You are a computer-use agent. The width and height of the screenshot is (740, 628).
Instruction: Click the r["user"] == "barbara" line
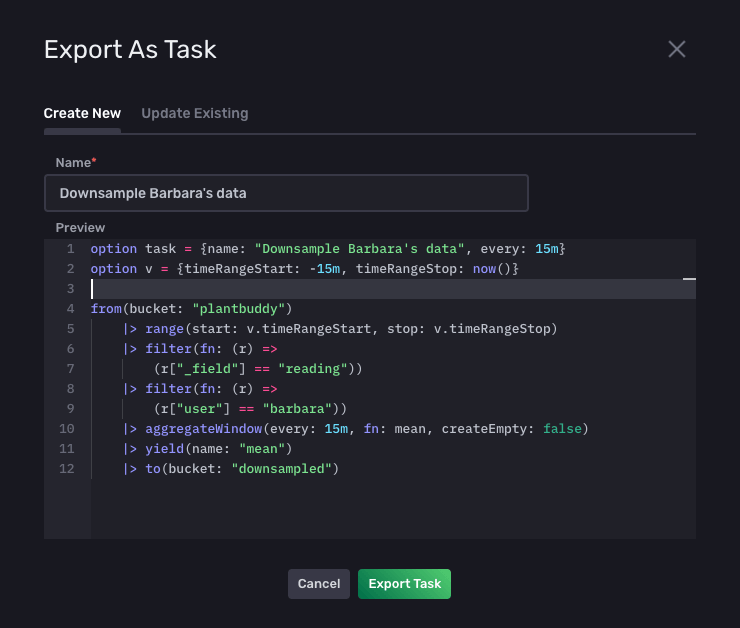pos(250,409)
